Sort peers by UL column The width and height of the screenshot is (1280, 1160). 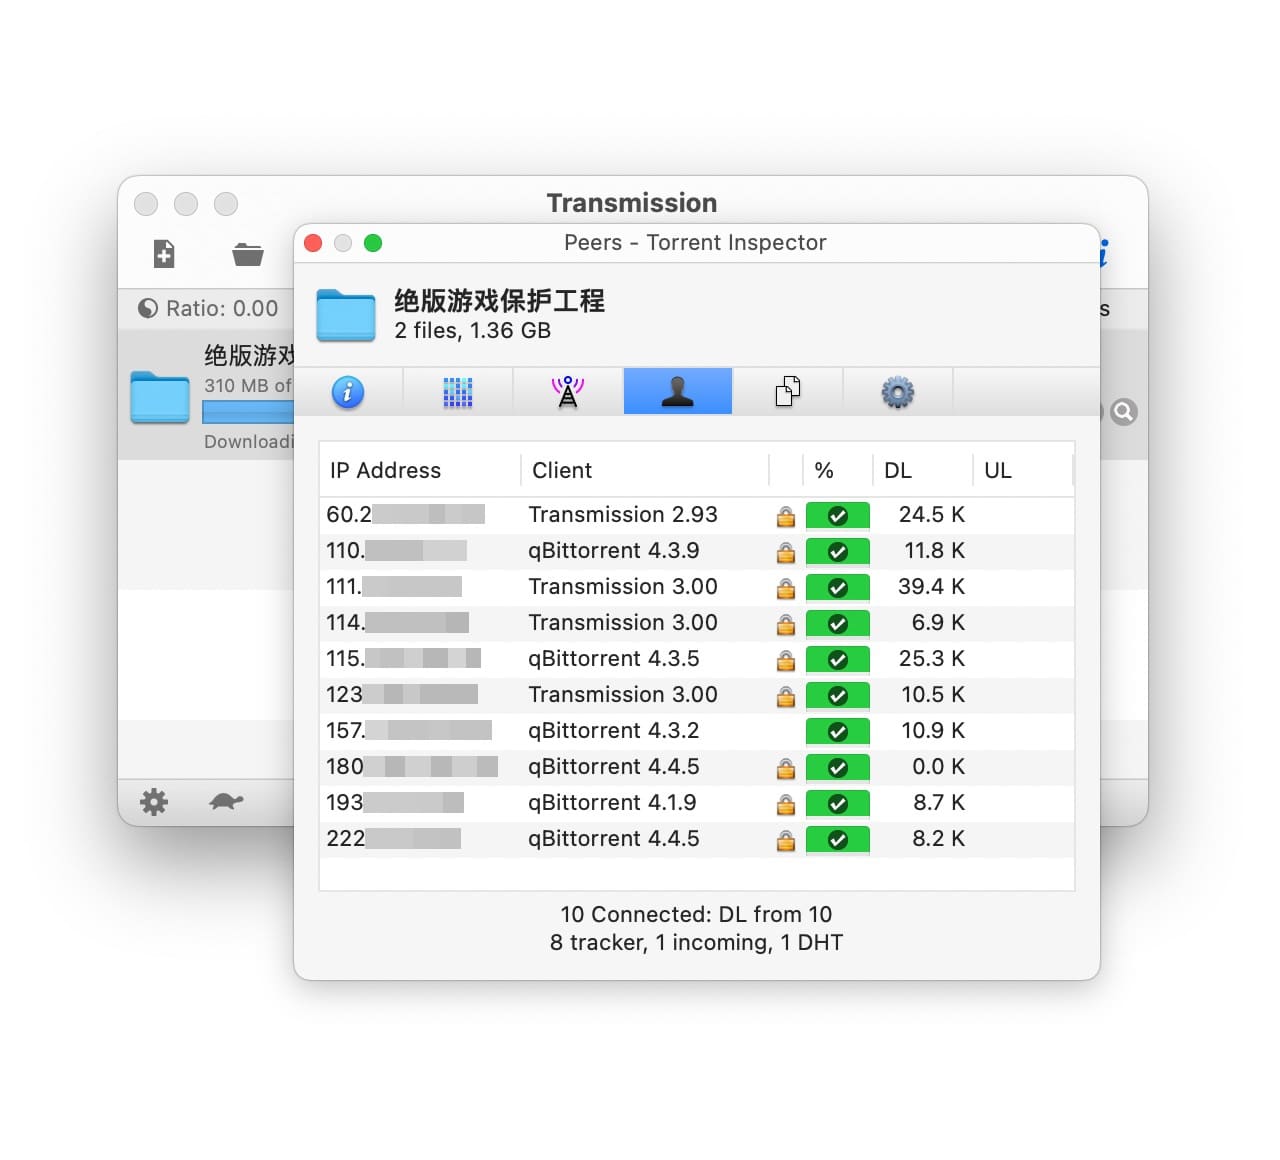click(1023, 470)
